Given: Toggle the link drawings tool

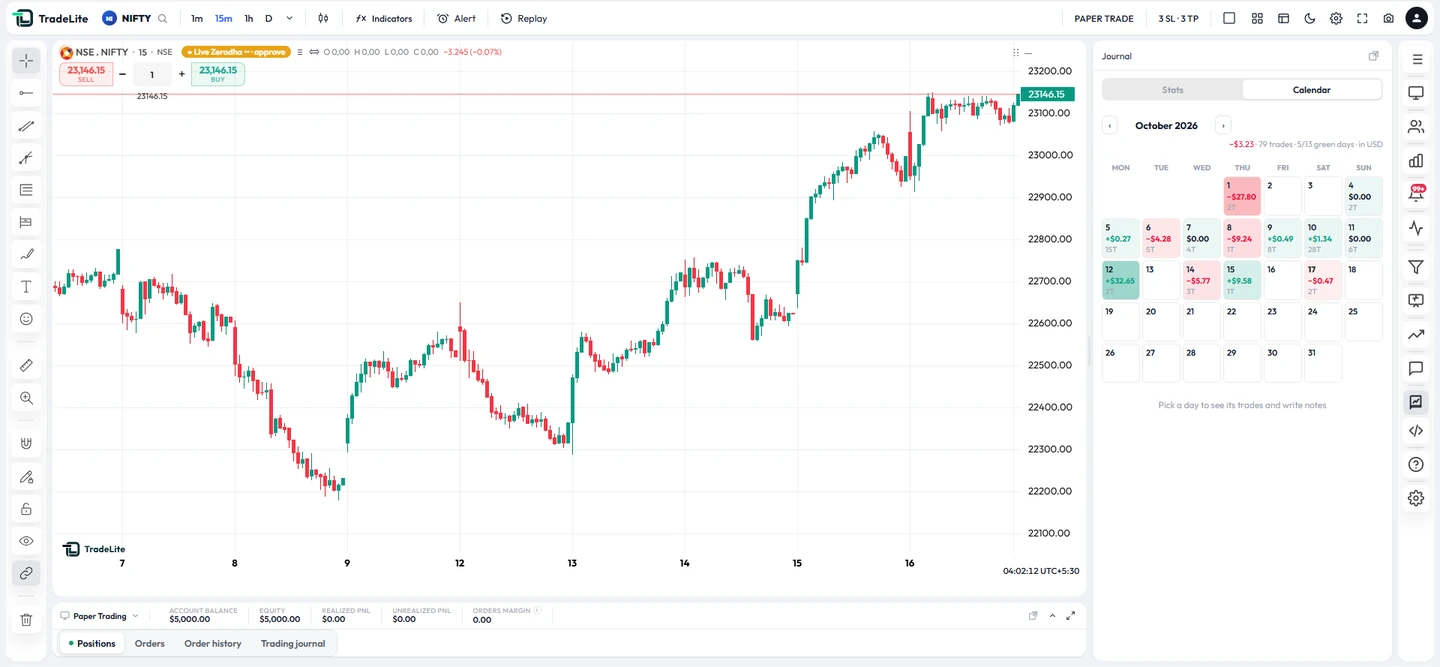Looking at the screenshot, I should (26, 574).
